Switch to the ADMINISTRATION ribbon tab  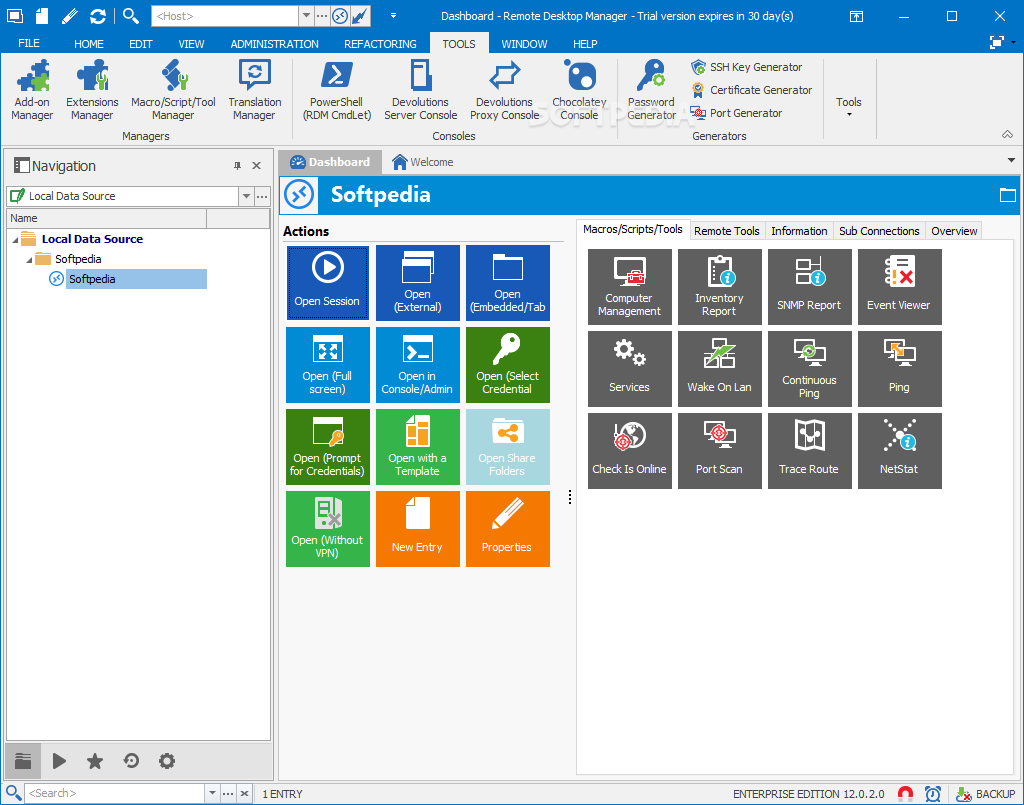coord(274,44)
